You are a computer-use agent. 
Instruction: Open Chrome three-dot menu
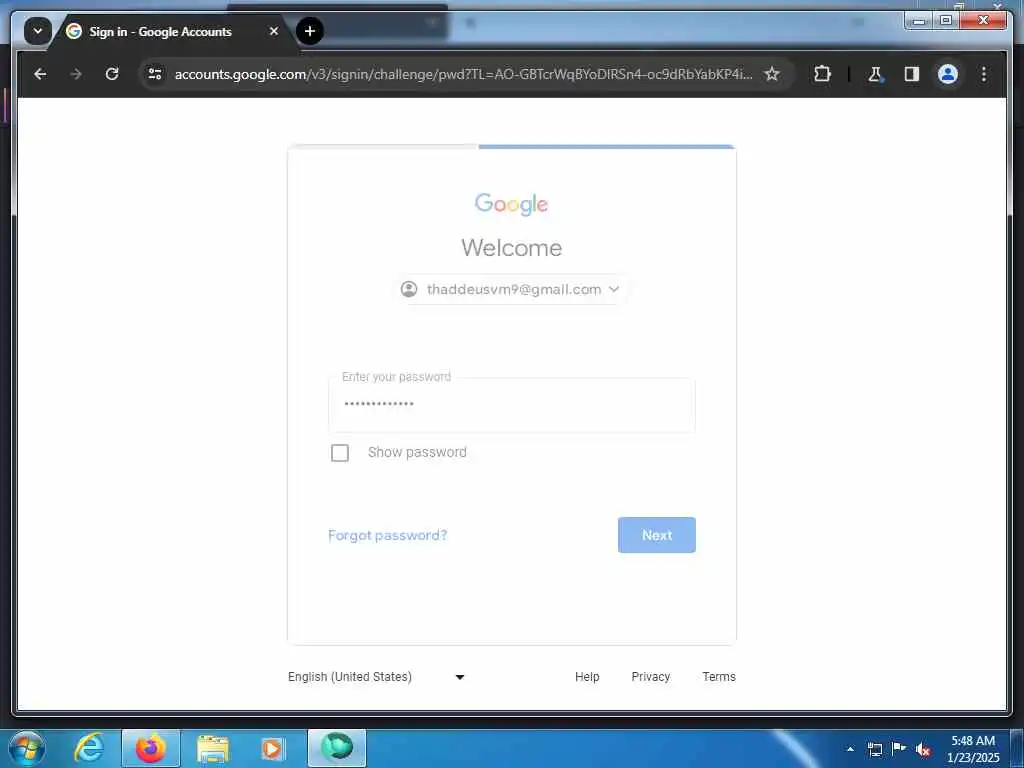pos(984,74)
